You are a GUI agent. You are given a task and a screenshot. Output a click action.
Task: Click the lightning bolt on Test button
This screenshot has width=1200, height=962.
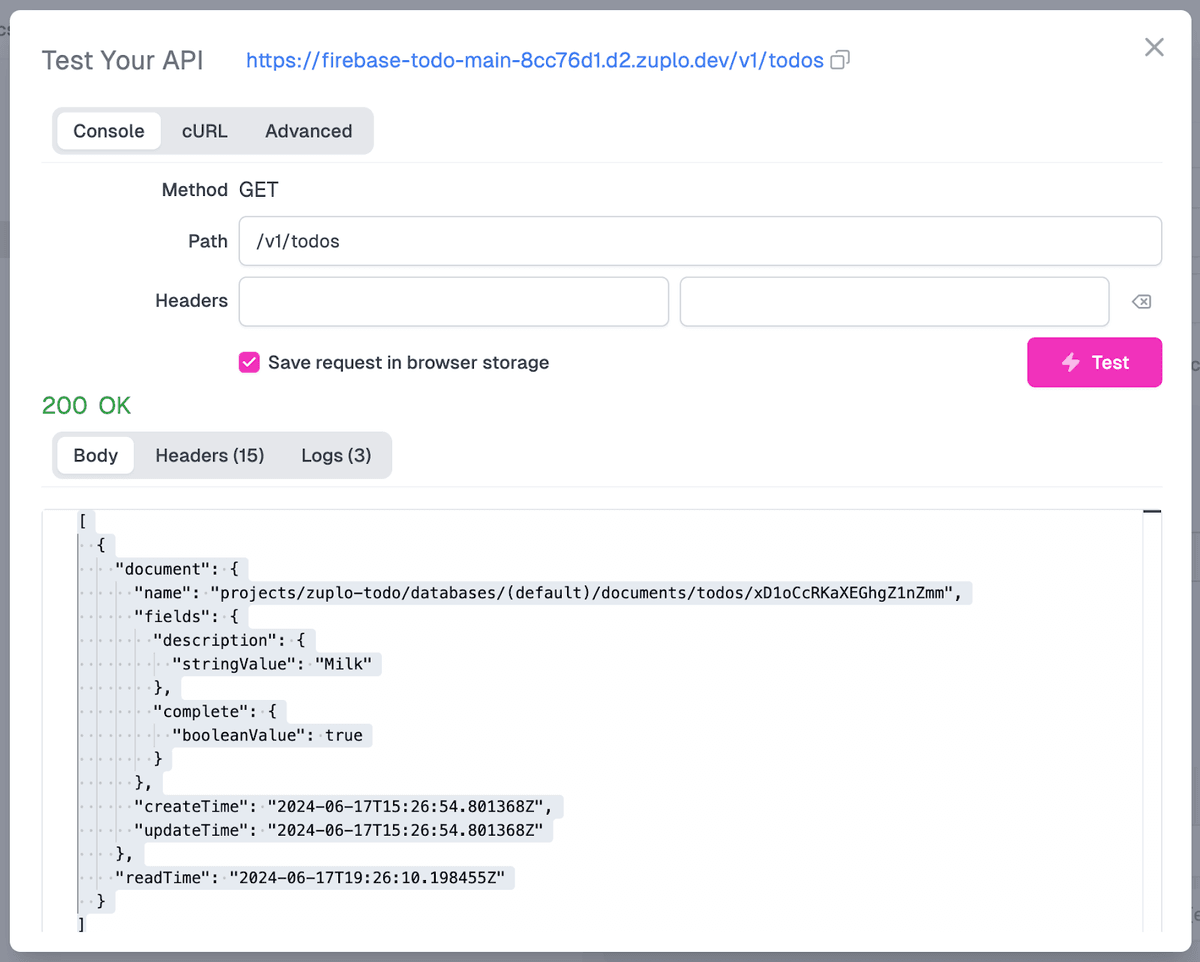click(1072, 362)
